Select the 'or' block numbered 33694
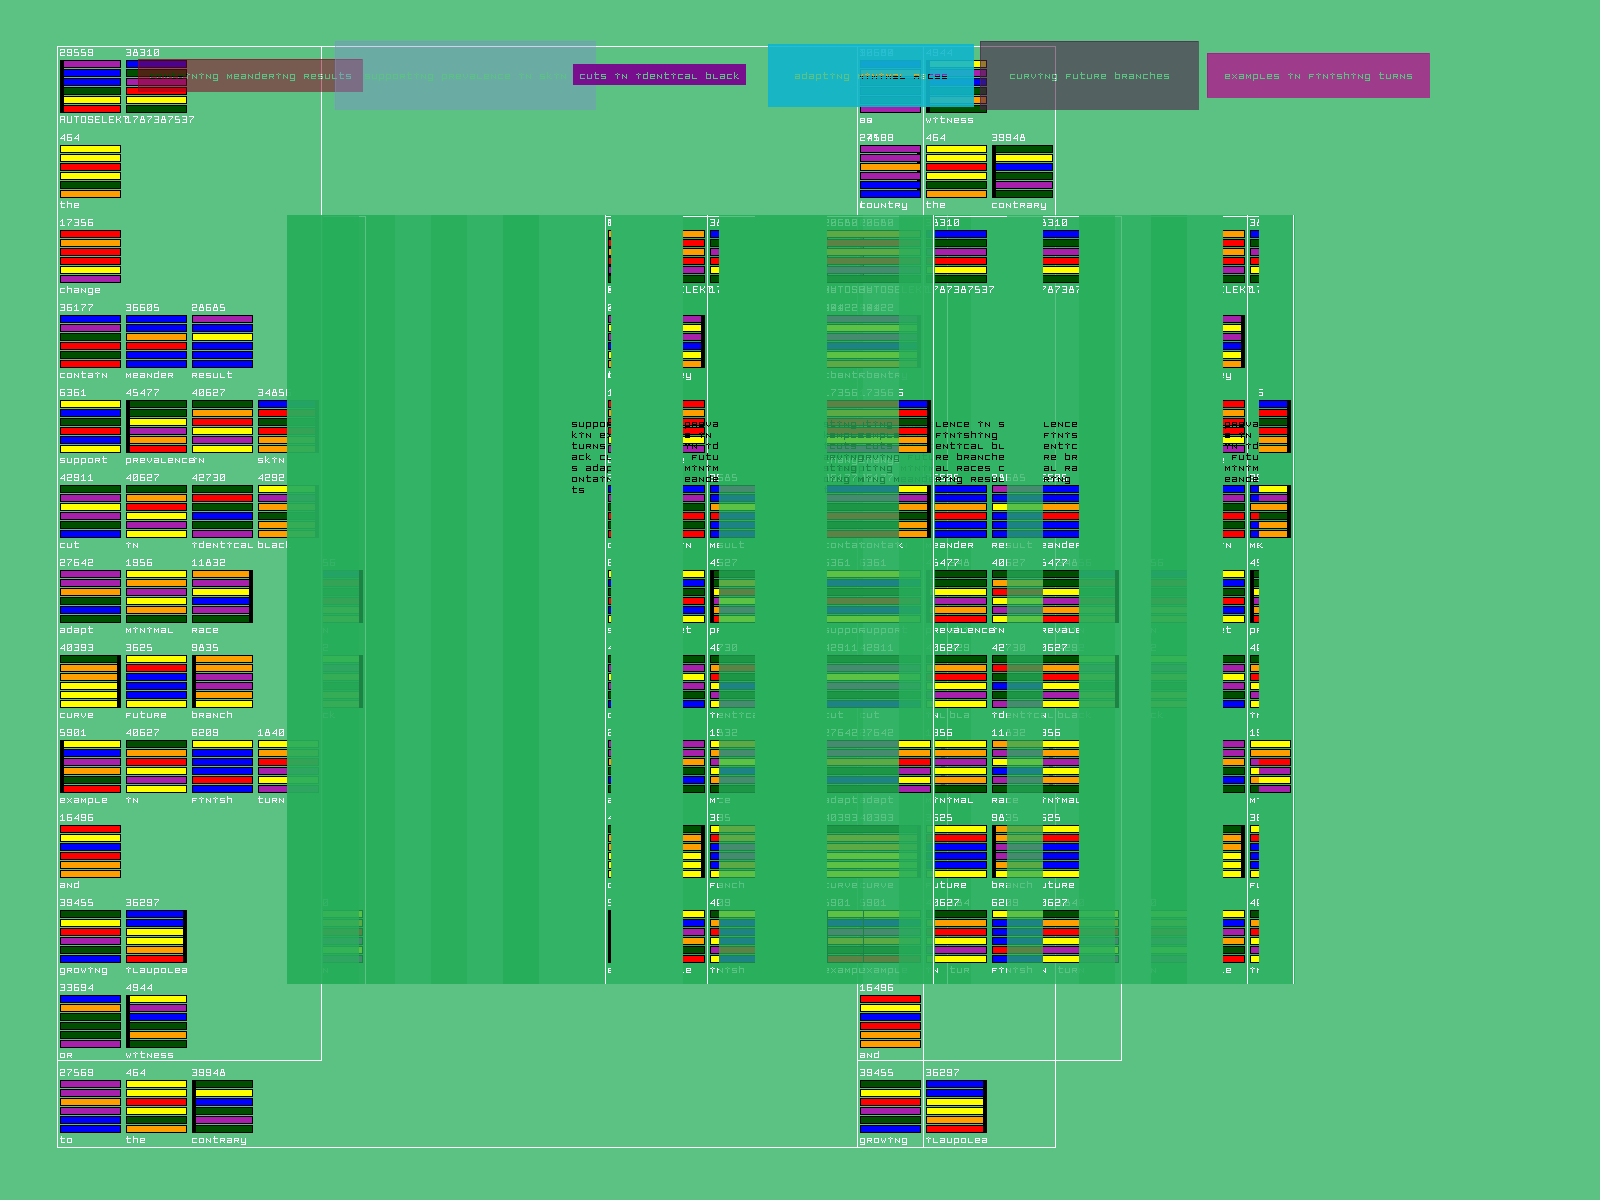Screen dimensions: 1600x1200 [90, 1021]
